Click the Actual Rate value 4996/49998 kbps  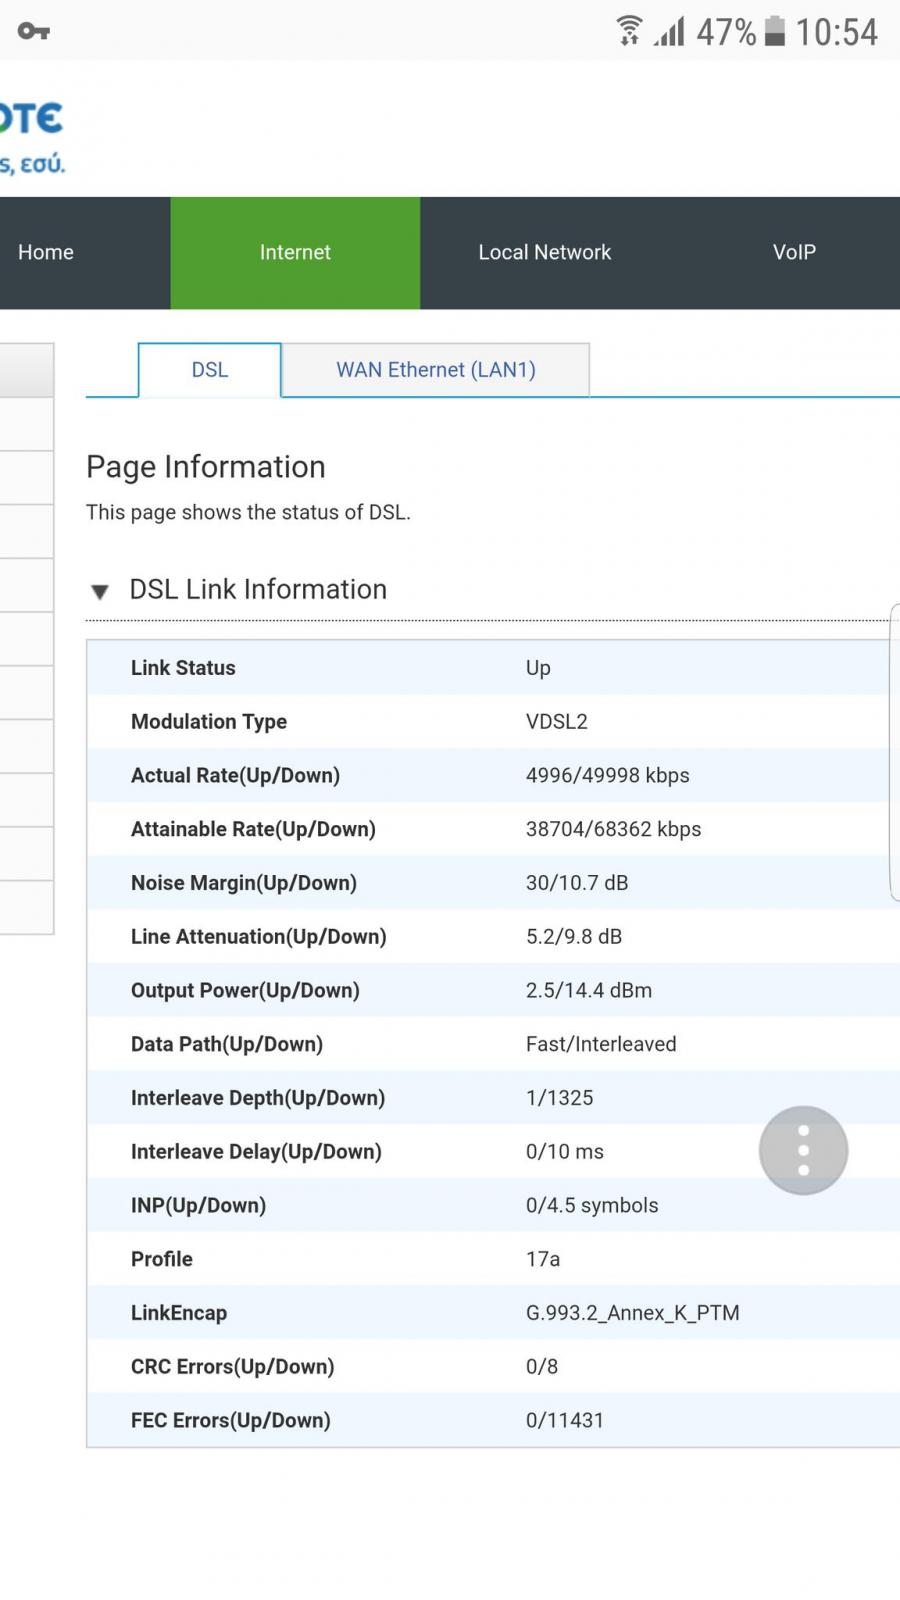[x=607, y=775]
